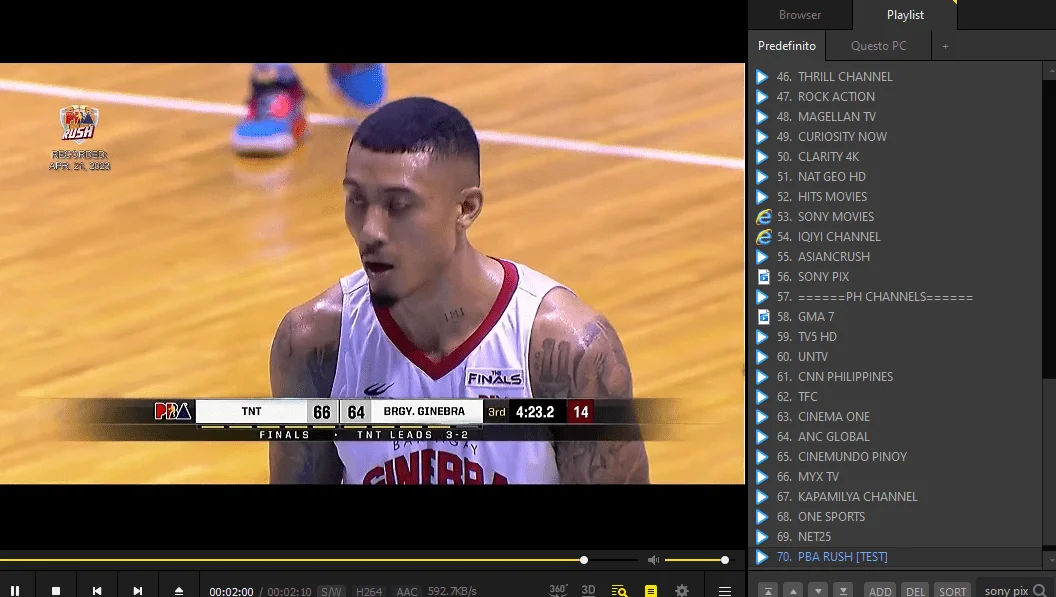
Task: Stop the video playback
Action: (56, 590)
